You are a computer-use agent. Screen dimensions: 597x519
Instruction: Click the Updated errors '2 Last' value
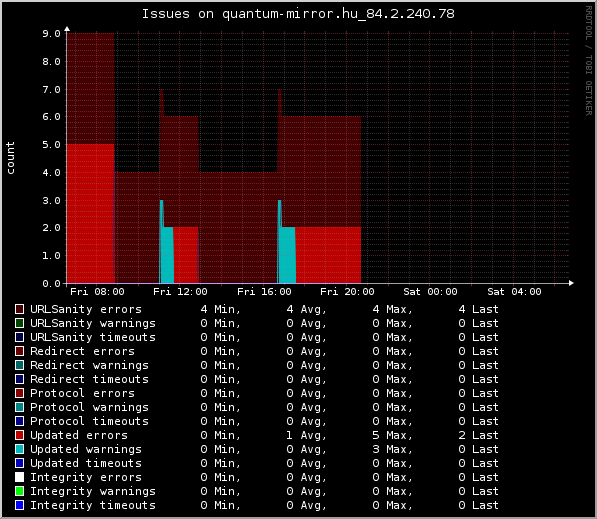click(478, 435)
